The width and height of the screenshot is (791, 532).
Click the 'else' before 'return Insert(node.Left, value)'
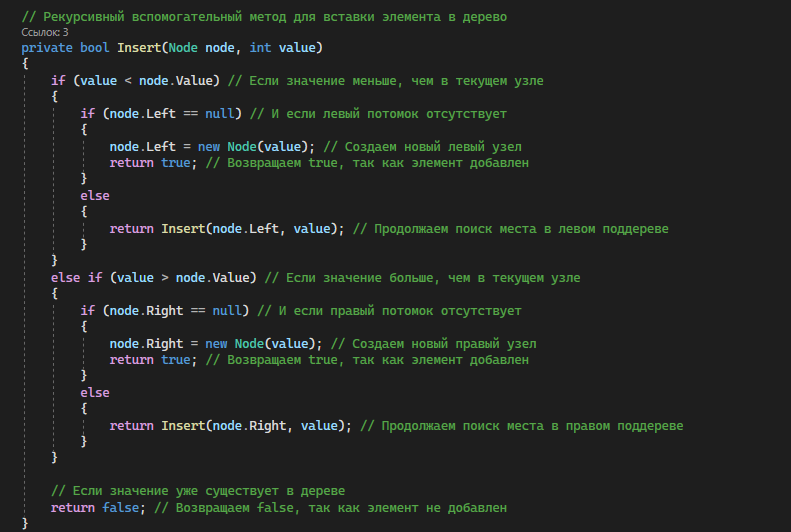95,196
